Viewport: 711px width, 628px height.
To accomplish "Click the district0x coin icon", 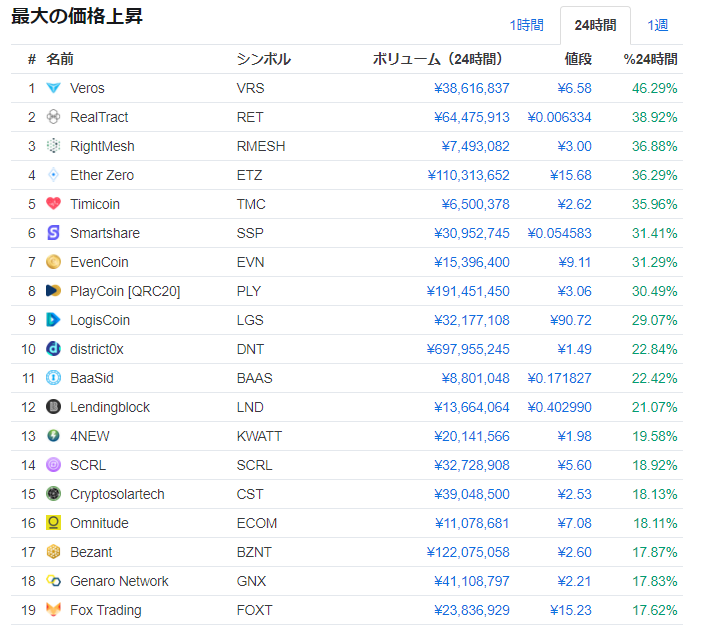I will 53,349.
